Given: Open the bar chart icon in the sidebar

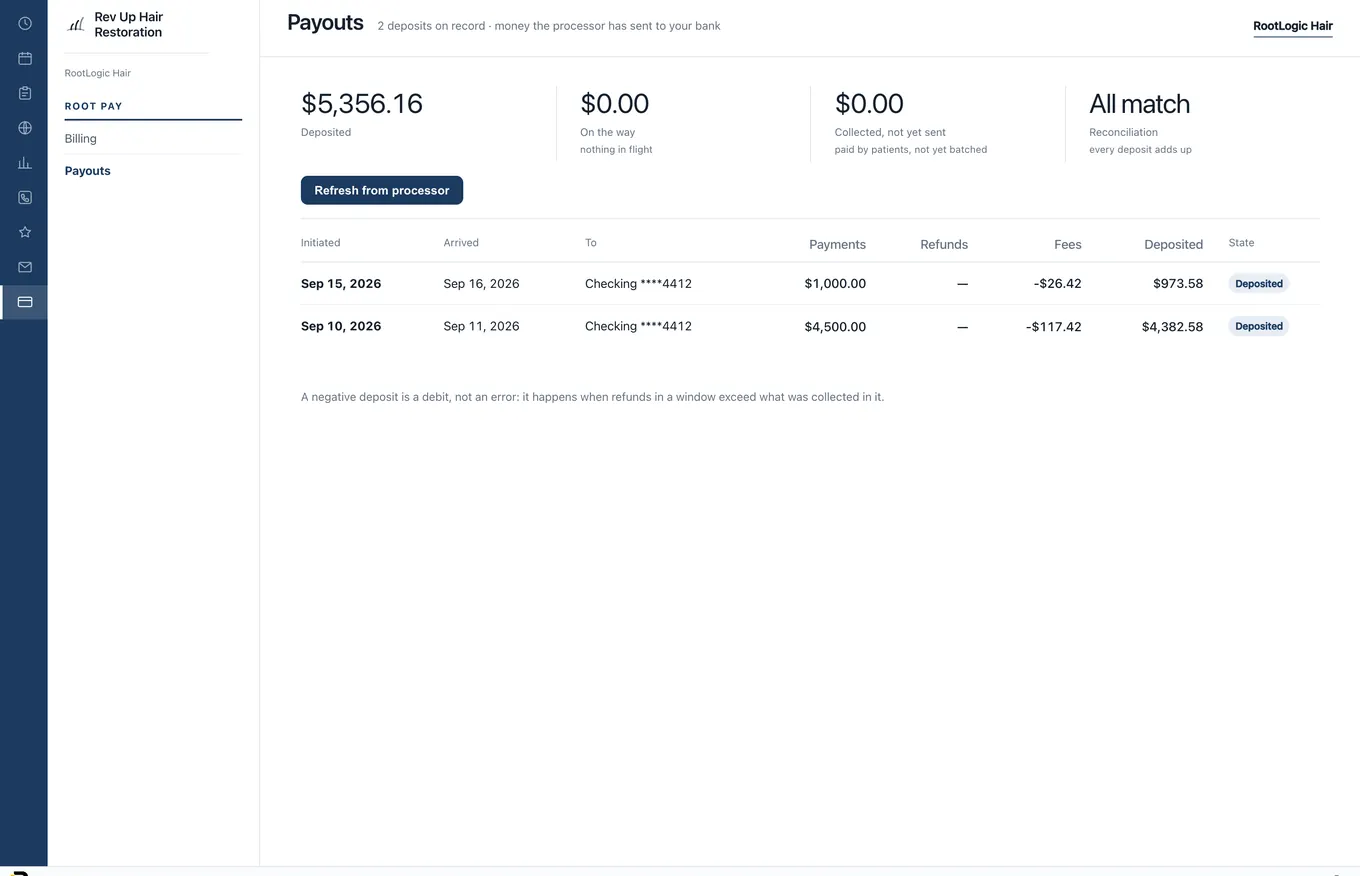Looking at the screenshot, I should [x=24, y=163].
